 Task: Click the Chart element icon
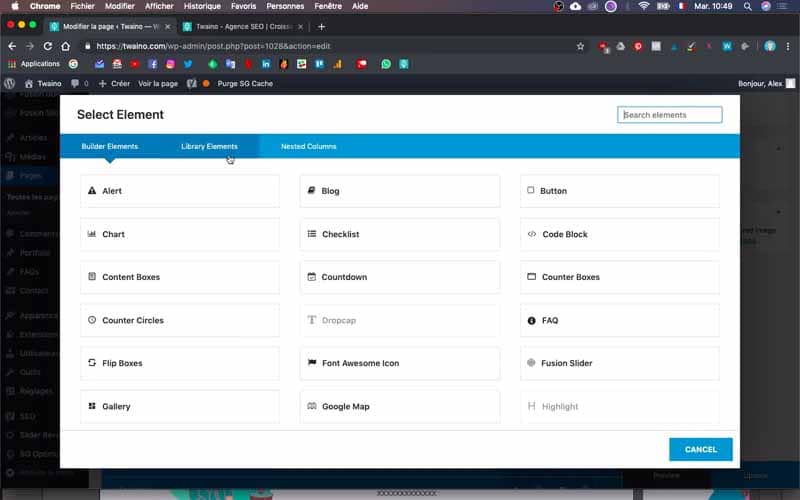tap(92, 234)
